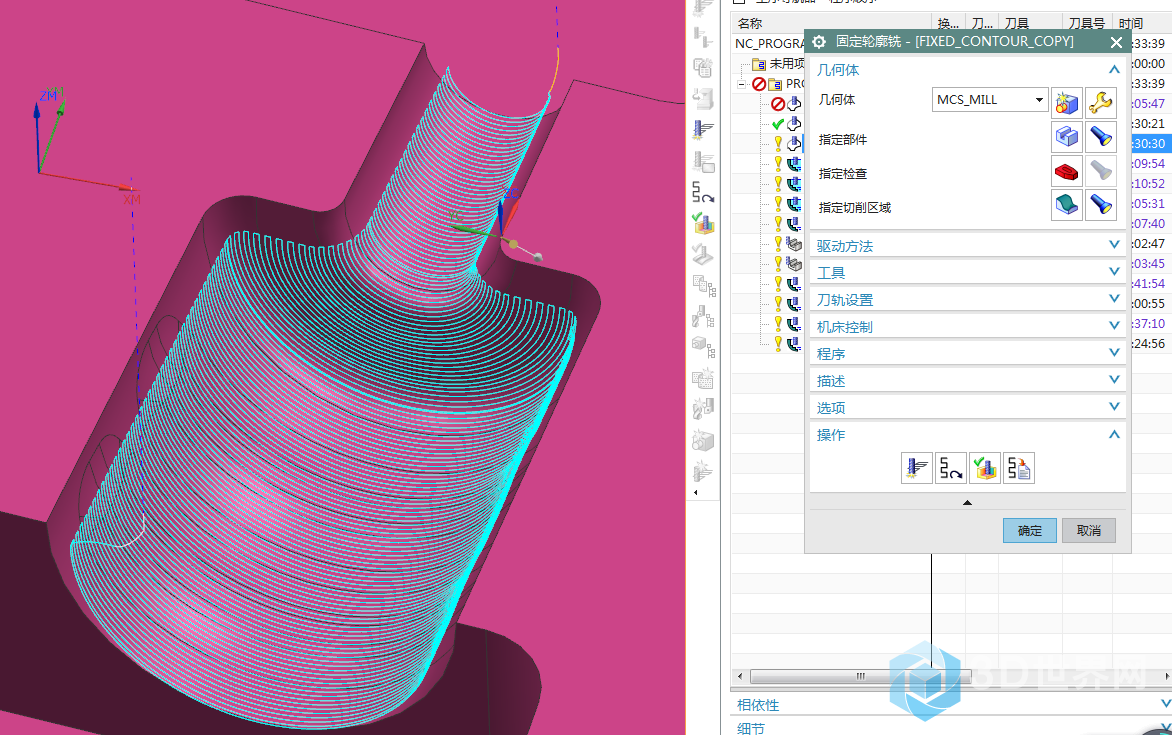1172x735 pixels.
Task: Click the black triangle above 确定 to shrink dialog
Action: pyautogui.click(x=967, y=502)
